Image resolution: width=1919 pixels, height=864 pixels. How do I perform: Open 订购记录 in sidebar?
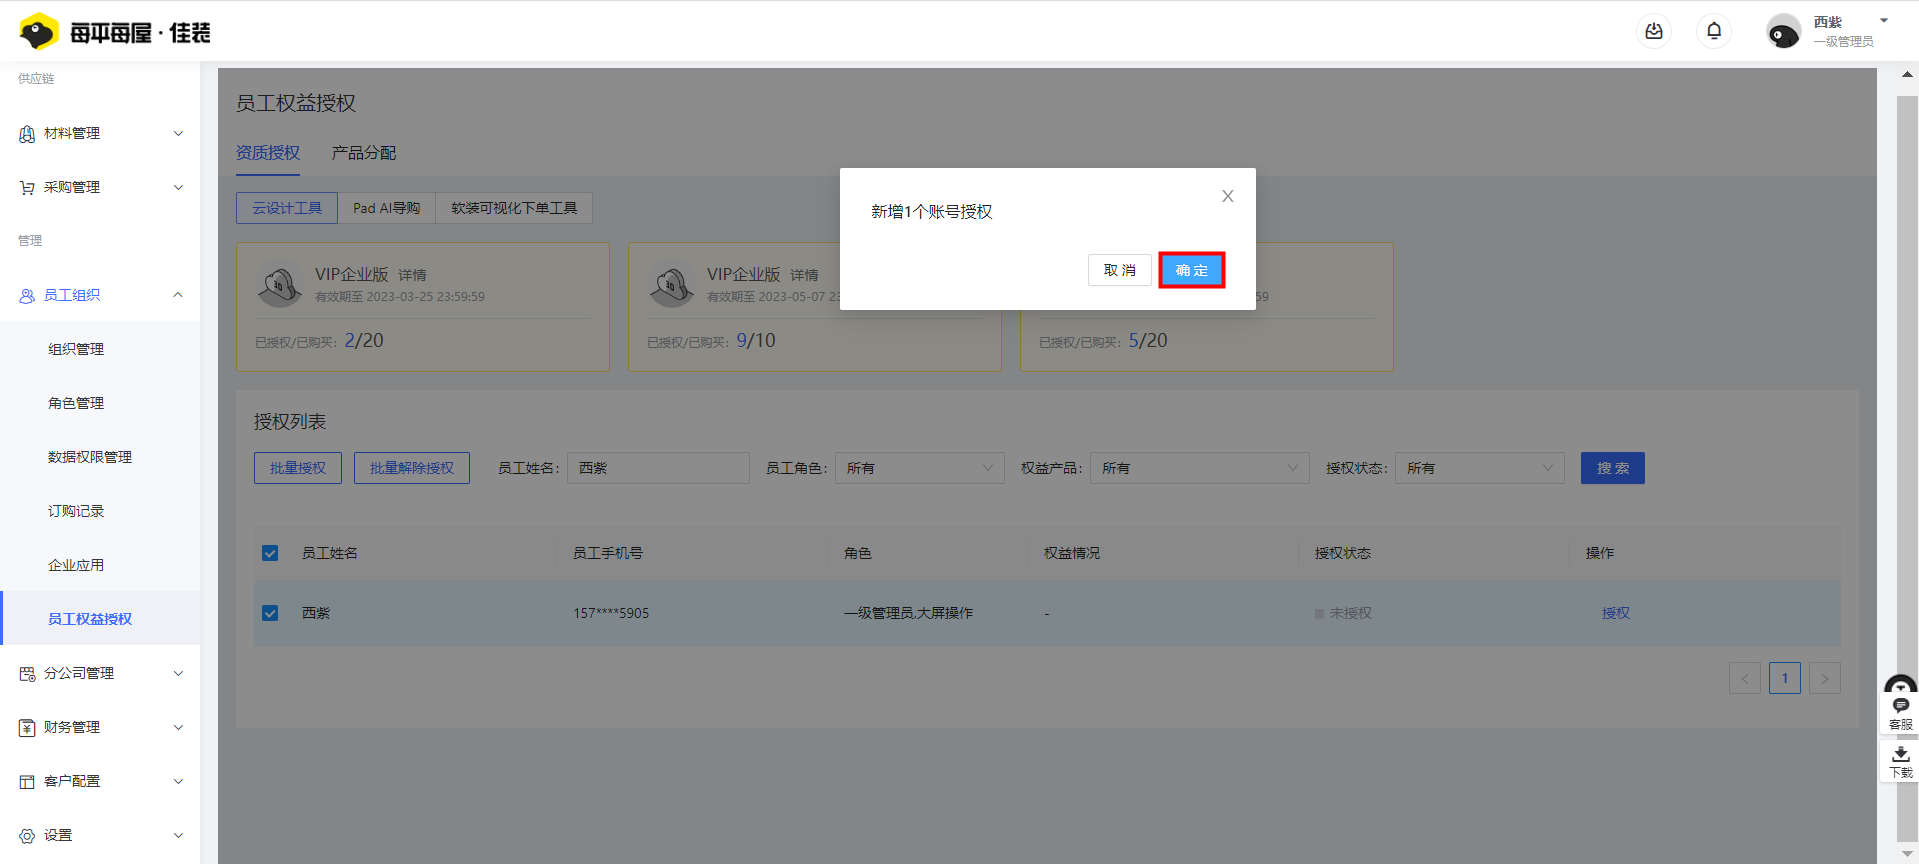[76, 512]
